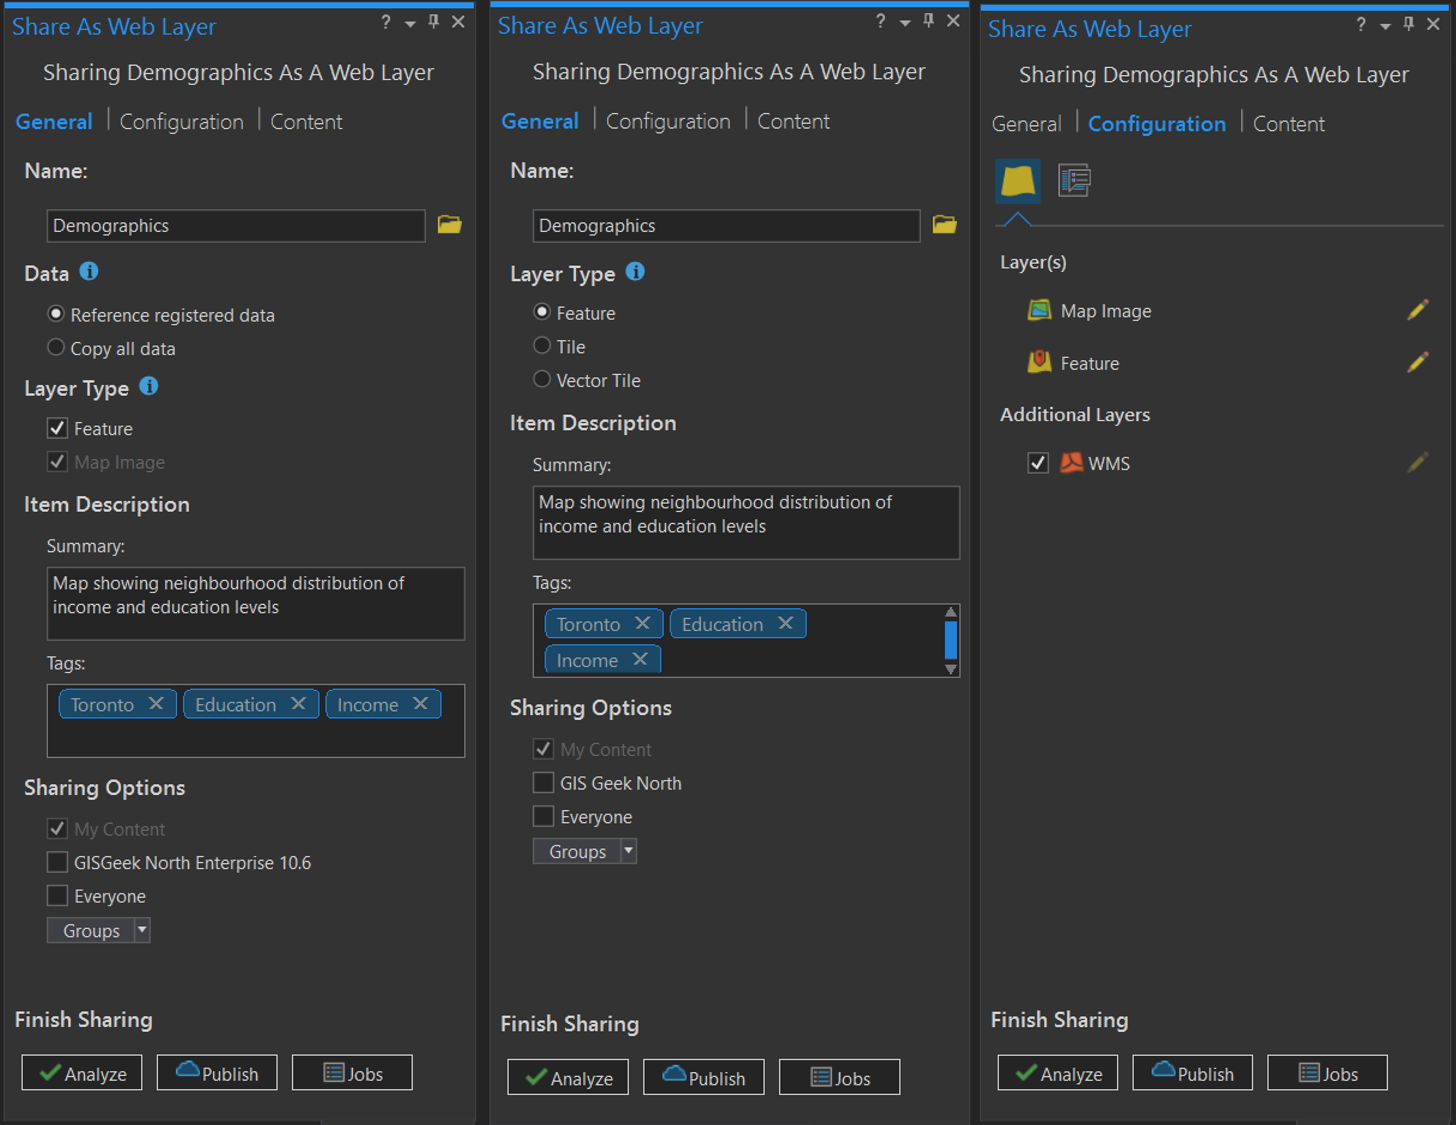Click Name field in left pane
Viewport: 1456px width, 1125px height.
coord(236,225)
